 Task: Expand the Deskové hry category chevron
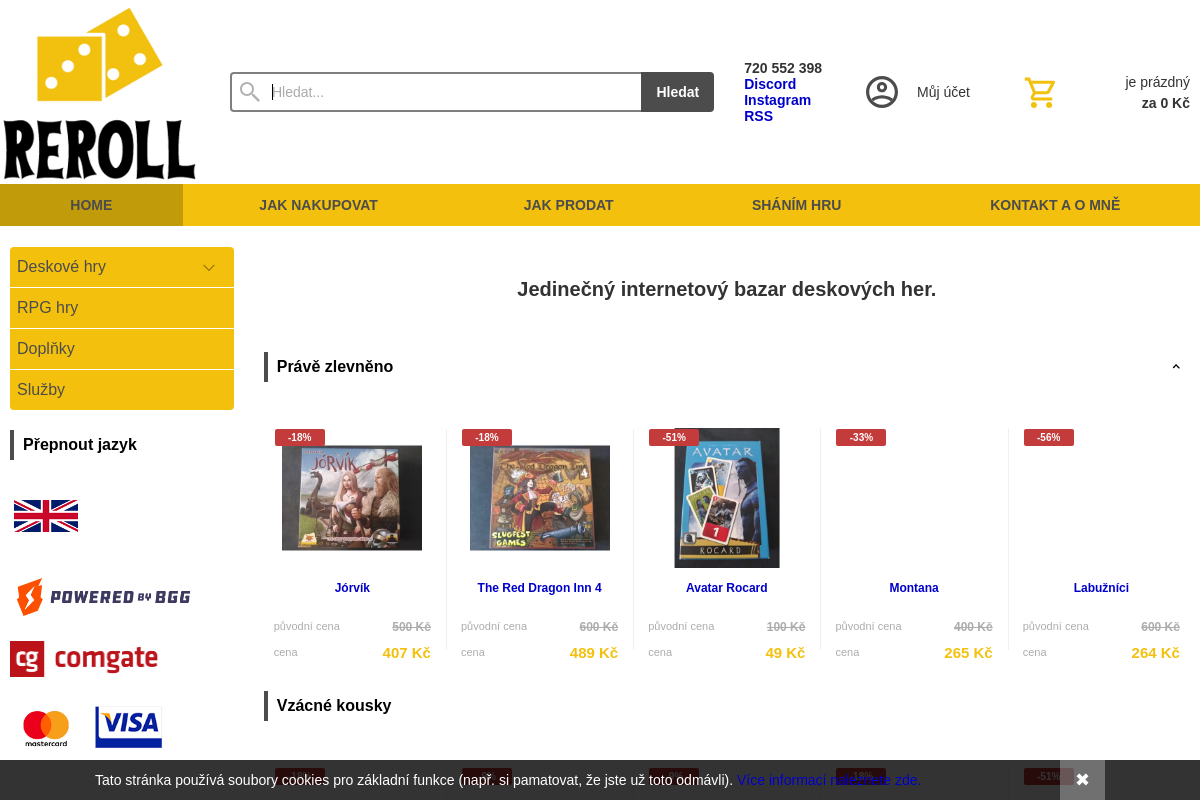coord(209,267)
